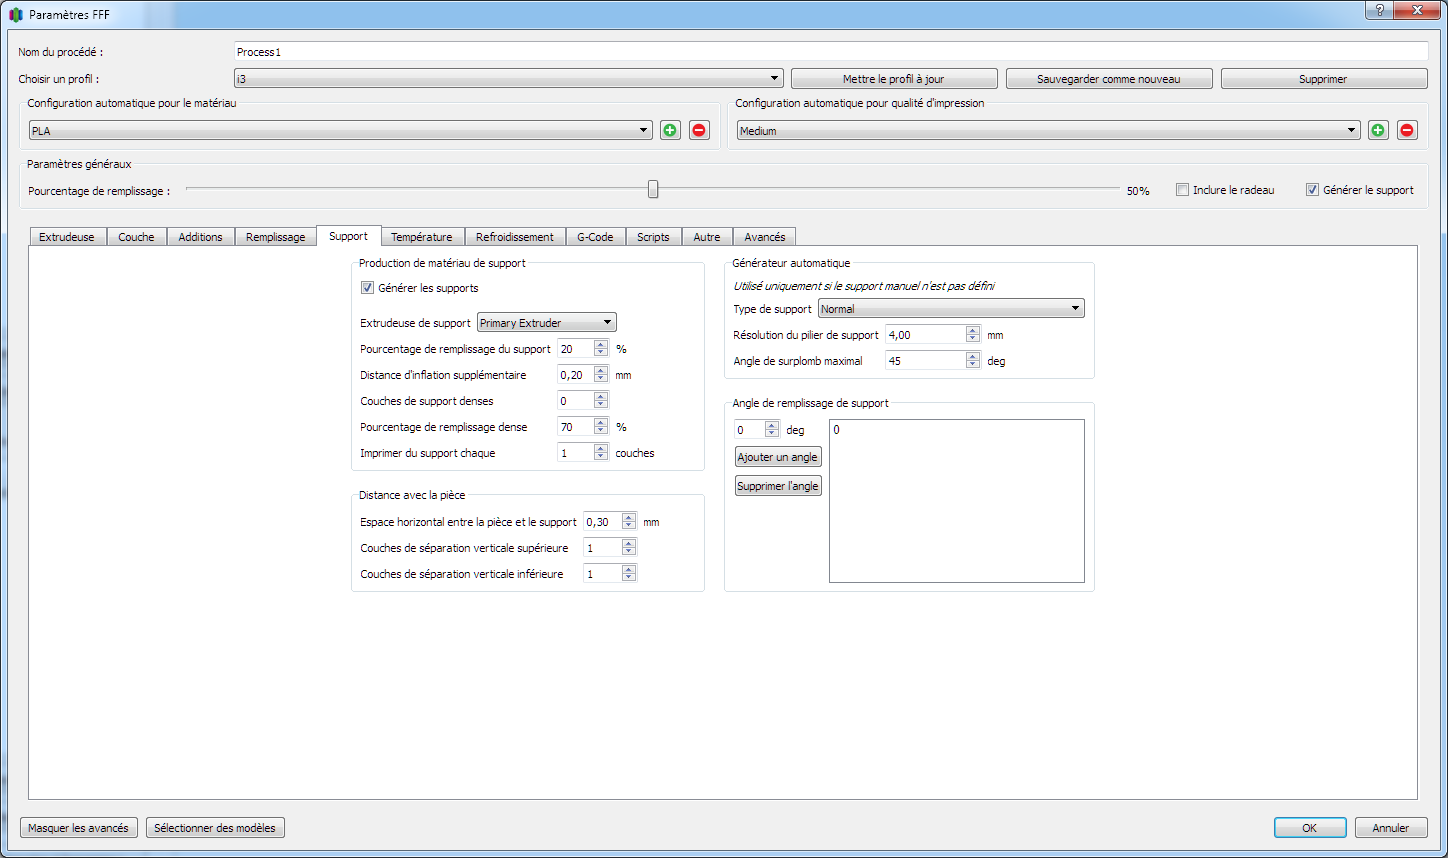Image resolution: width=1448 pixels, height=858 pixels.
Task: Click Supprimer l'angle button
Action: coord(778,486)
